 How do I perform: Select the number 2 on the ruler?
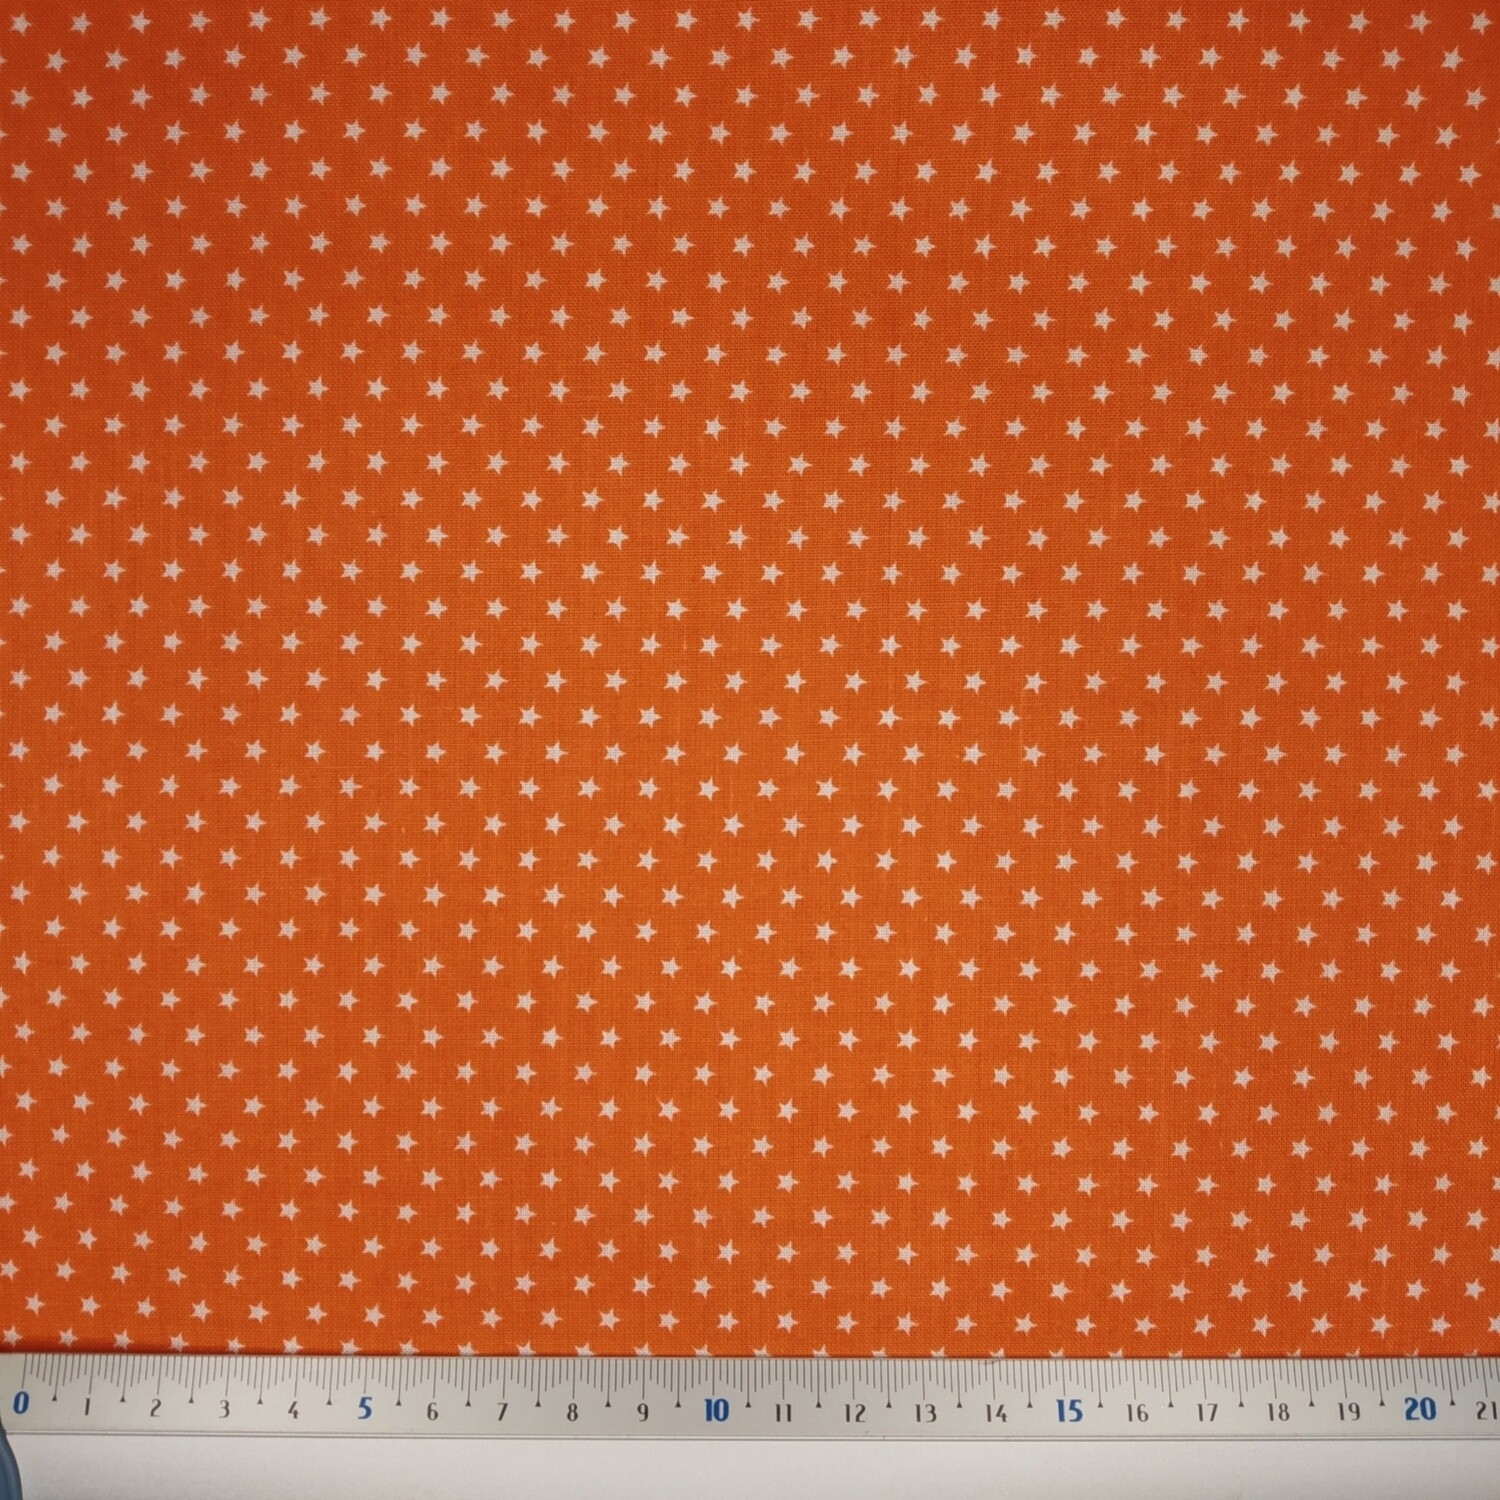[155, 1410]
